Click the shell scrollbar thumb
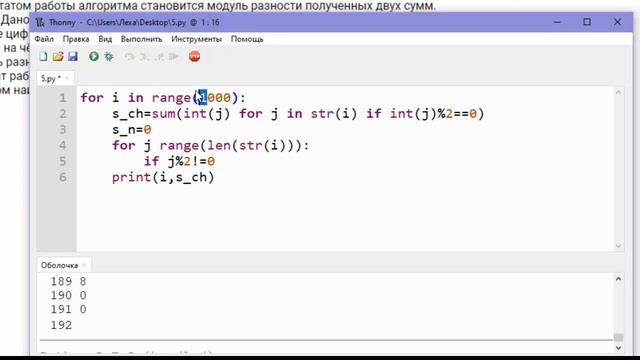Image resolution: width=640 pixels, height=360 pixels. pos(618,337)
